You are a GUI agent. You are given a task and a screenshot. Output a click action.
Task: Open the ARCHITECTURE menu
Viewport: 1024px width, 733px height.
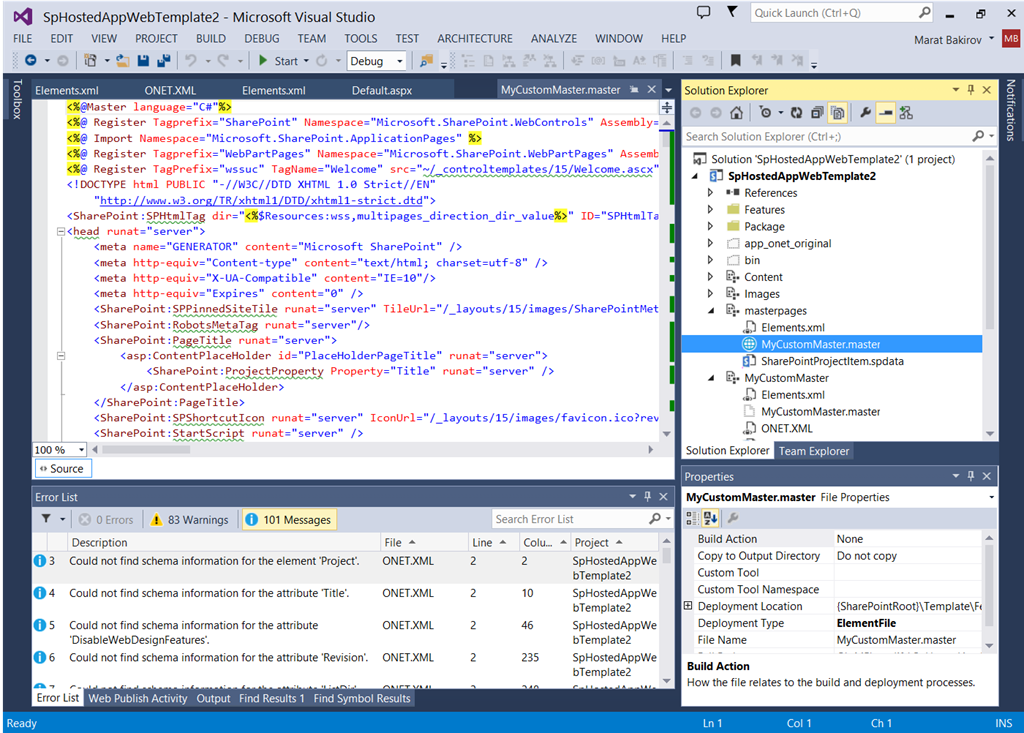pos(475,39)
